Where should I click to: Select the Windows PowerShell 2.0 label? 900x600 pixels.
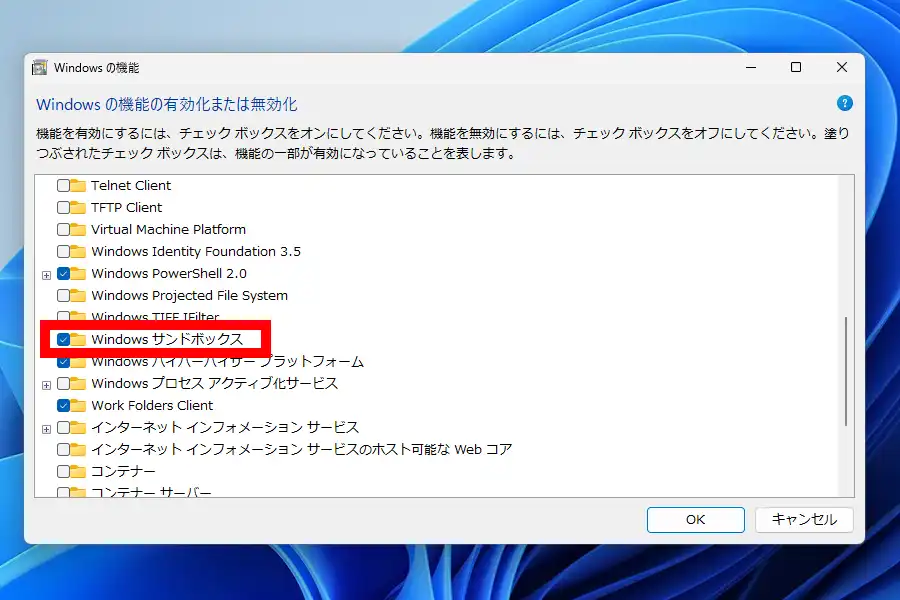pos(169,273)
